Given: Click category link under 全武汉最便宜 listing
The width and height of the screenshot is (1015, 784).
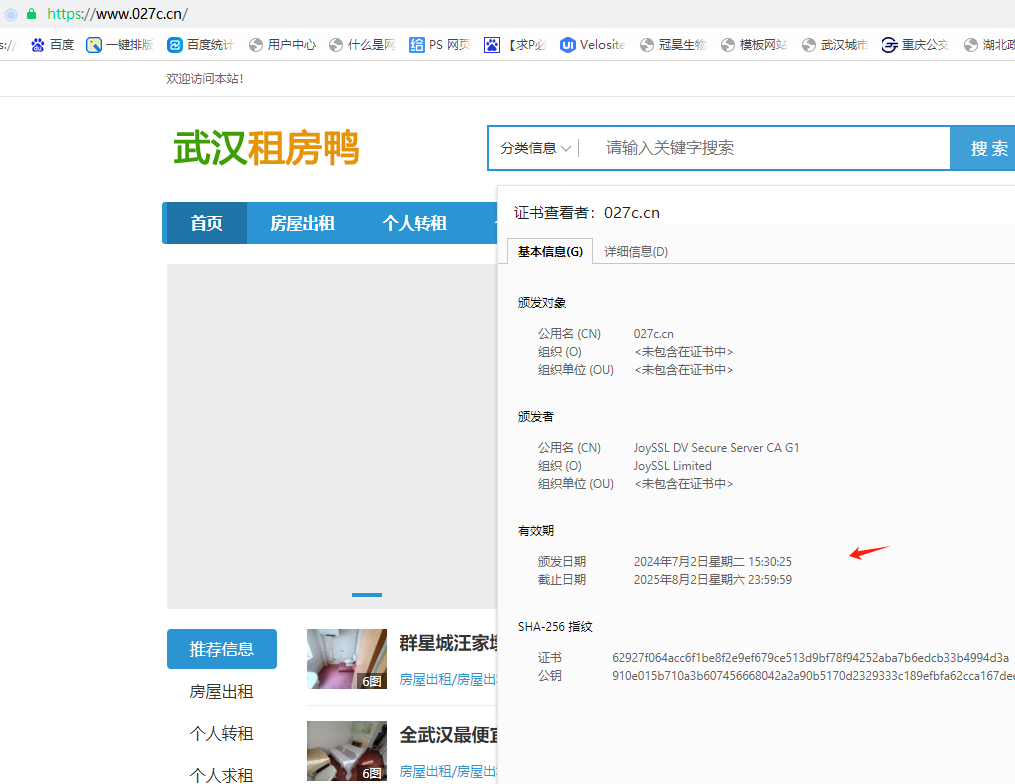Looking at the screenshot, I should [448, 771].
